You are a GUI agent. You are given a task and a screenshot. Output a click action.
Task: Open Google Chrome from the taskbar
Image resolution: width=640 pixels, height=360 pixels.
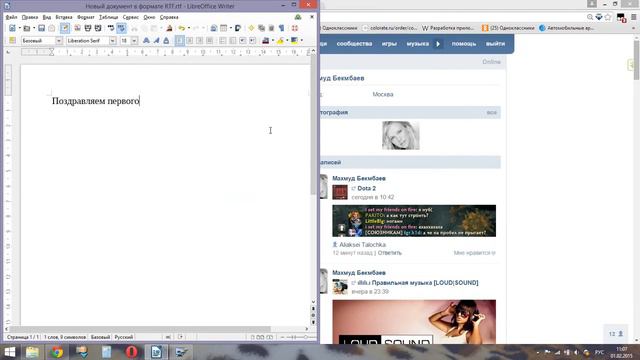57,352
